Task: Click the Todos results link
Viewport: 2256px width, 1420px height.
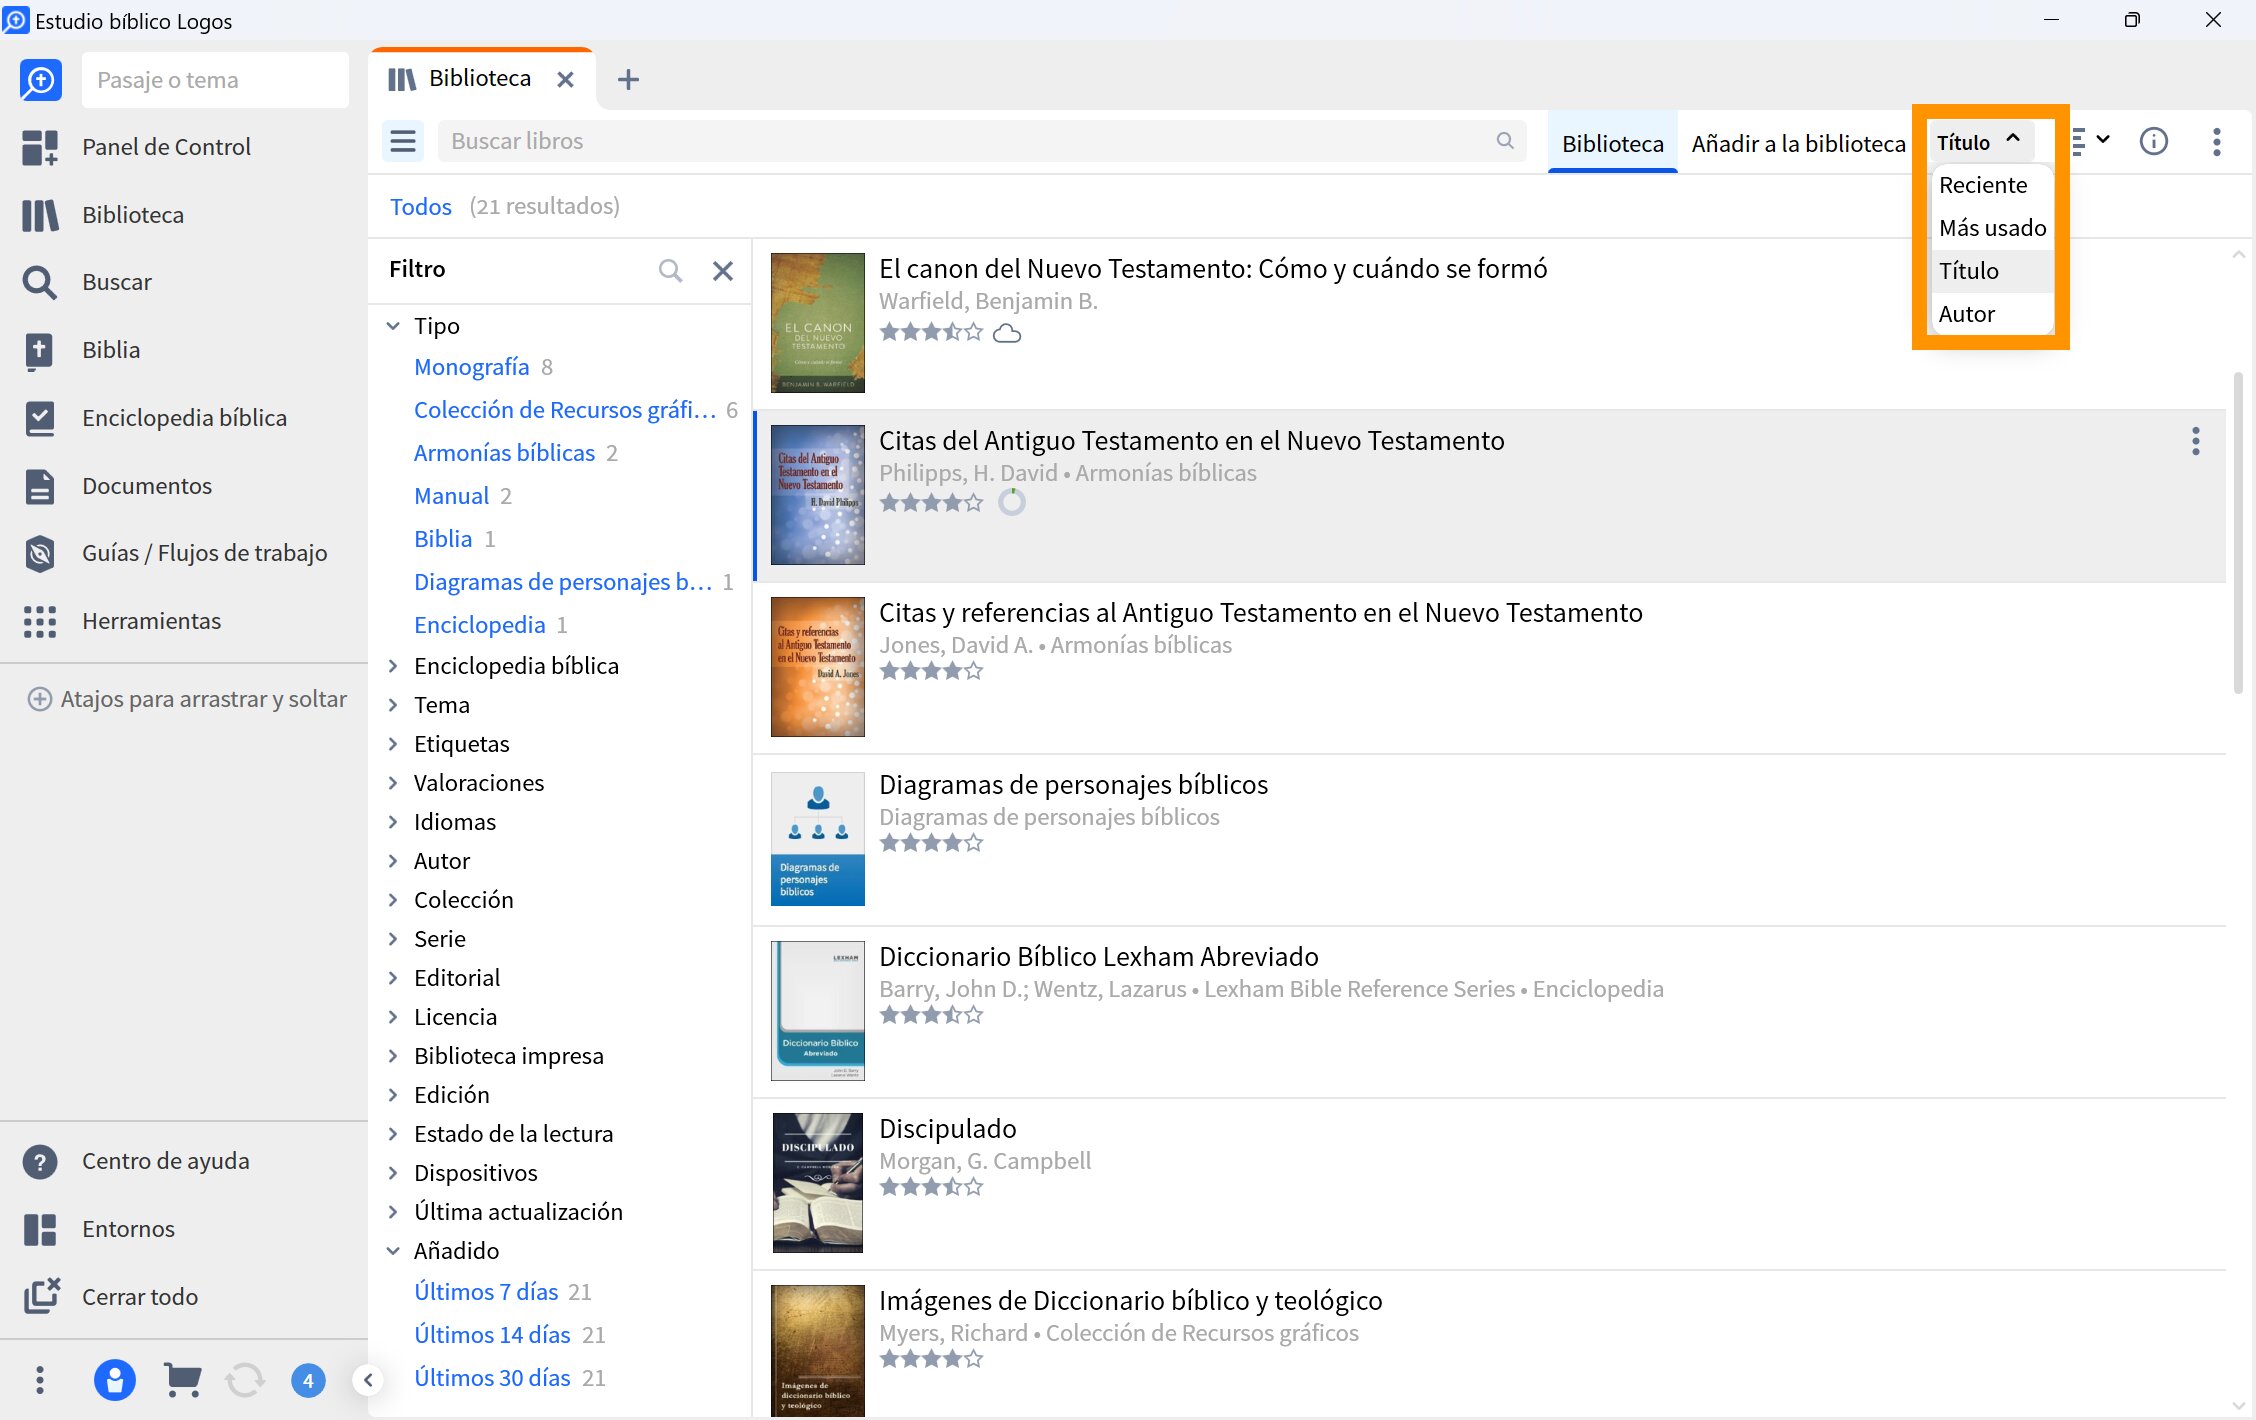Action: click(x=420, y=206)
